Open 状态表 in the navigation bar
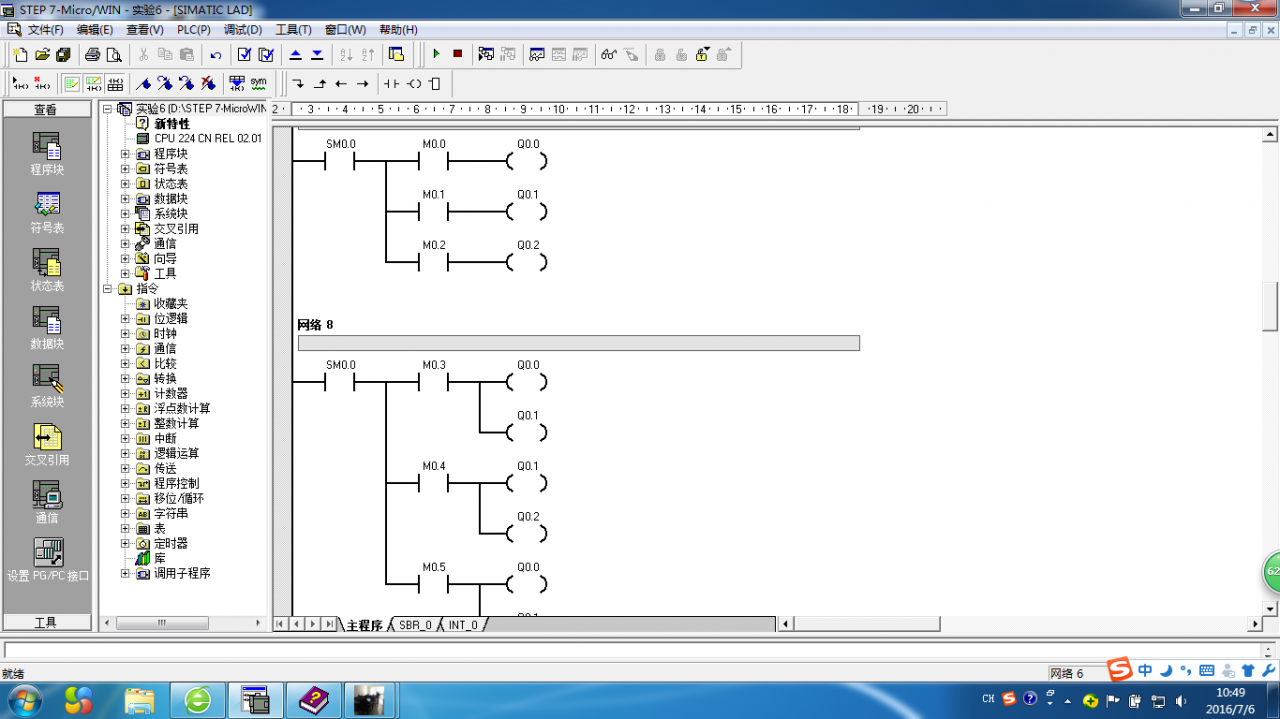The image size is (1280, 719). pos(47,272)
